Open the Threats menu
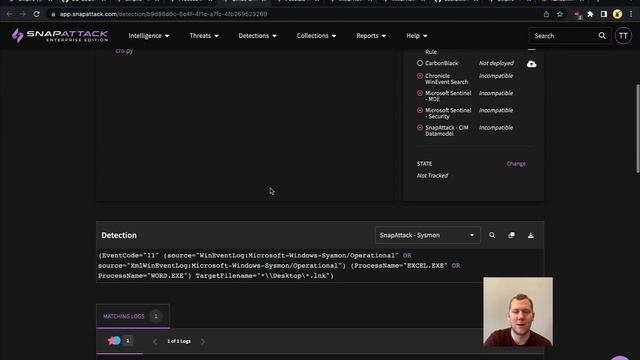Viewport: 640px width, 360px height. (x=204, y=36)
